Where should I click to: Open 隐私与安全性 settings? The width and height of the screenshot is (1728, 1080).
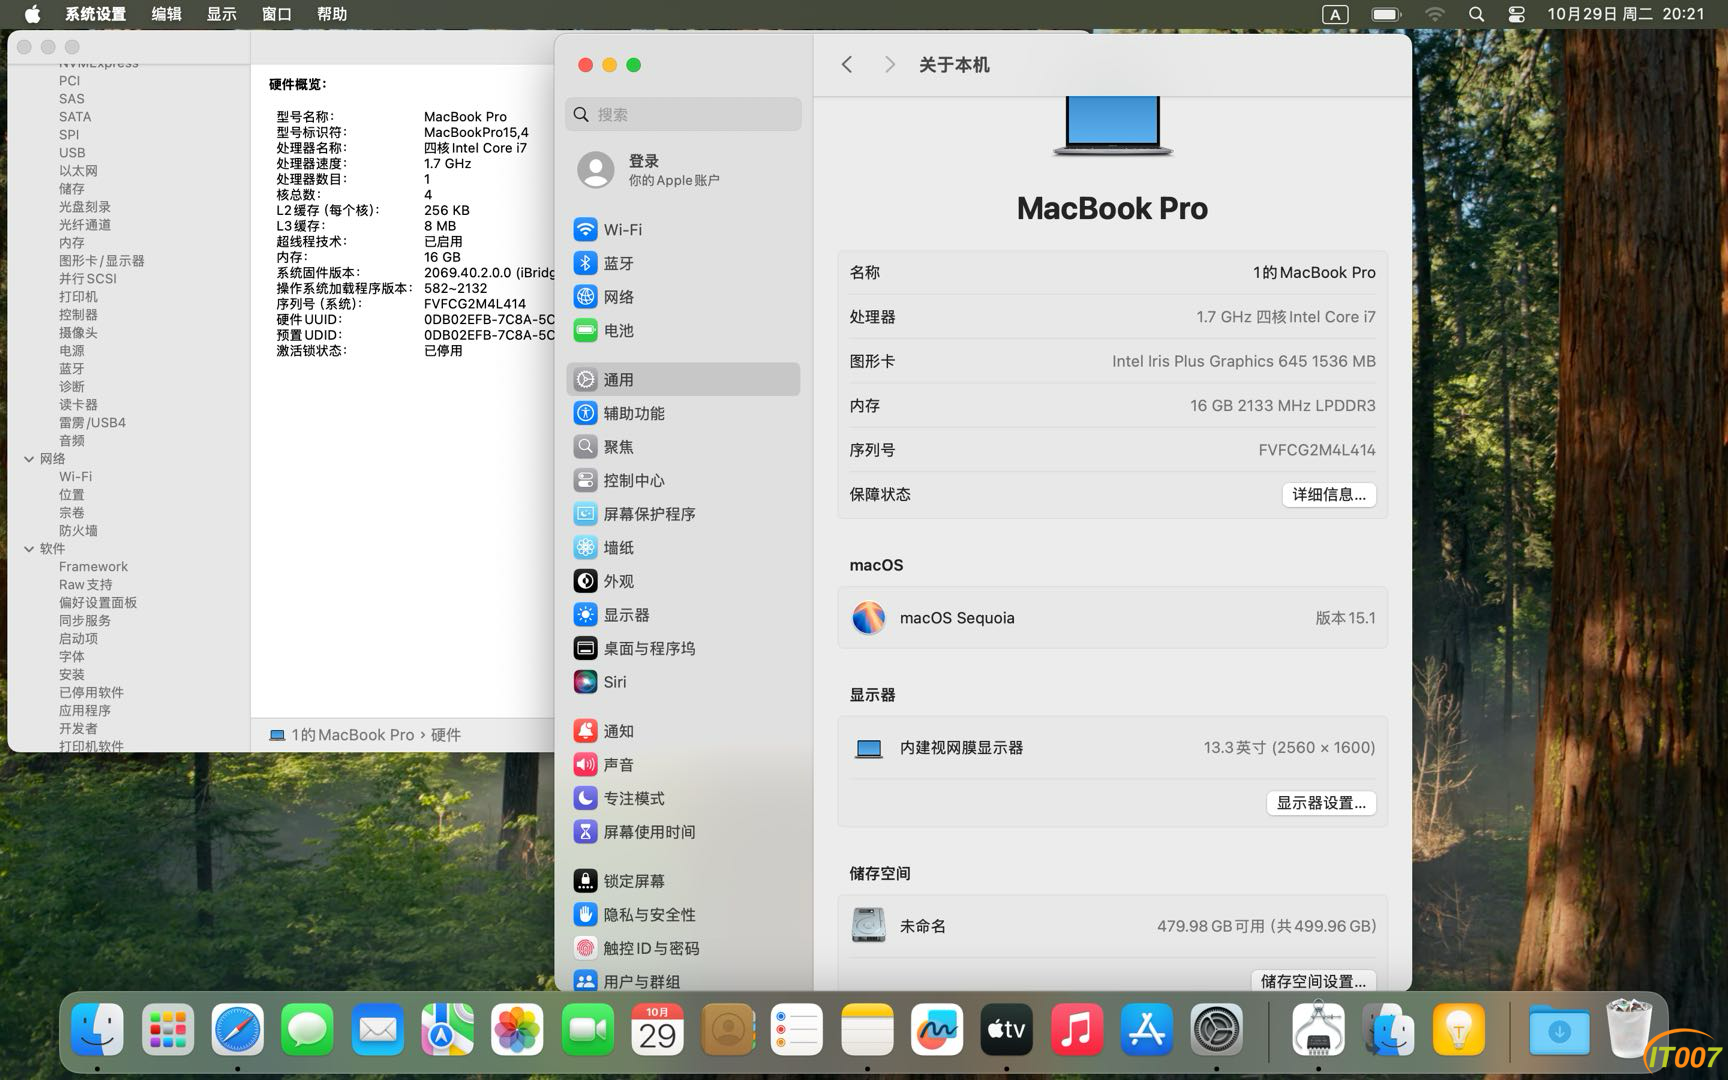coord(683,915)
